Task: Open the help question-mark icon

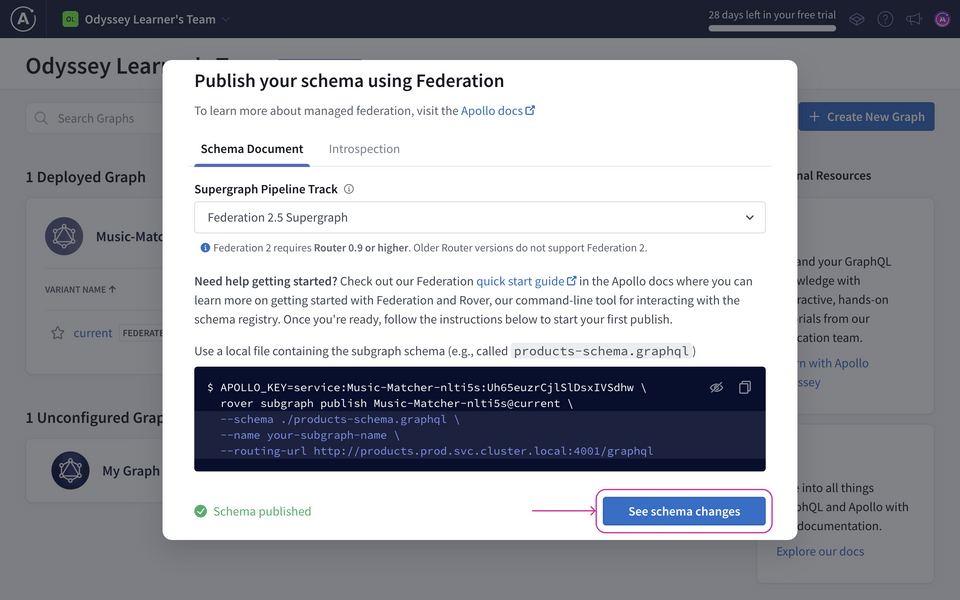Action: point(885,20)
